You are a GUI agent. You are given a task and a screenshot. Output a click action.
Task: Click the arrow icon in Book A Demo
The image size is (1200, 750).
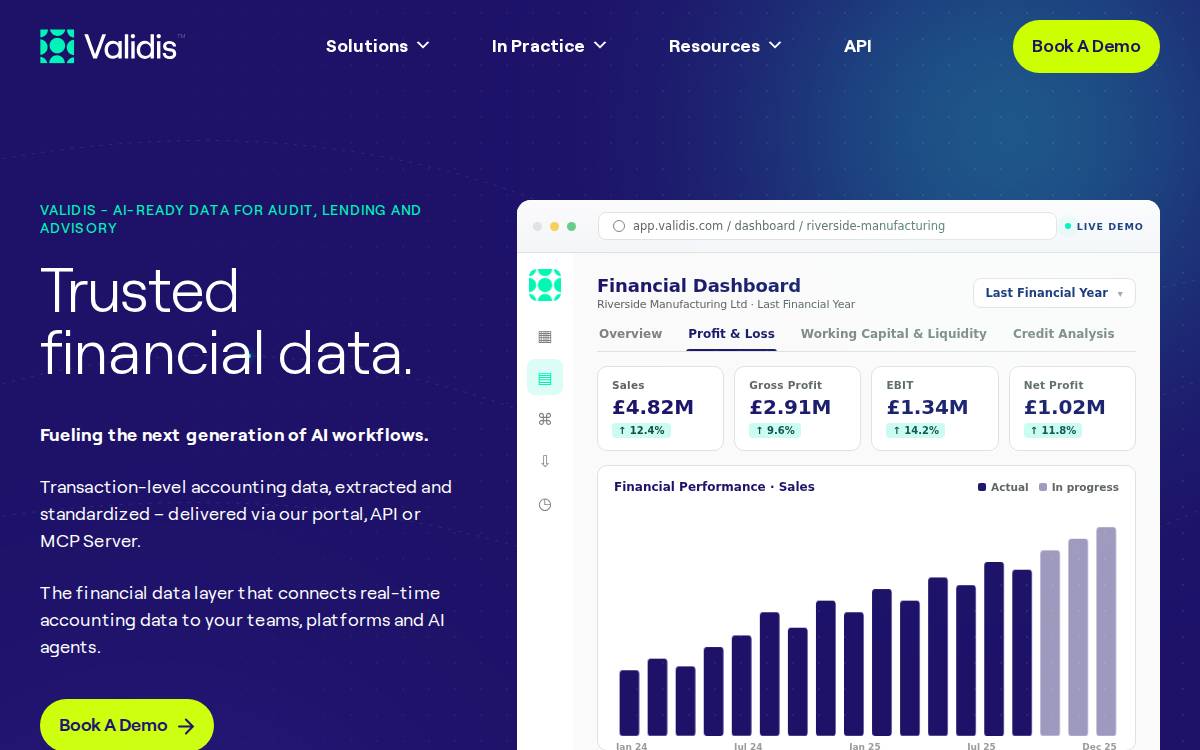186,726
